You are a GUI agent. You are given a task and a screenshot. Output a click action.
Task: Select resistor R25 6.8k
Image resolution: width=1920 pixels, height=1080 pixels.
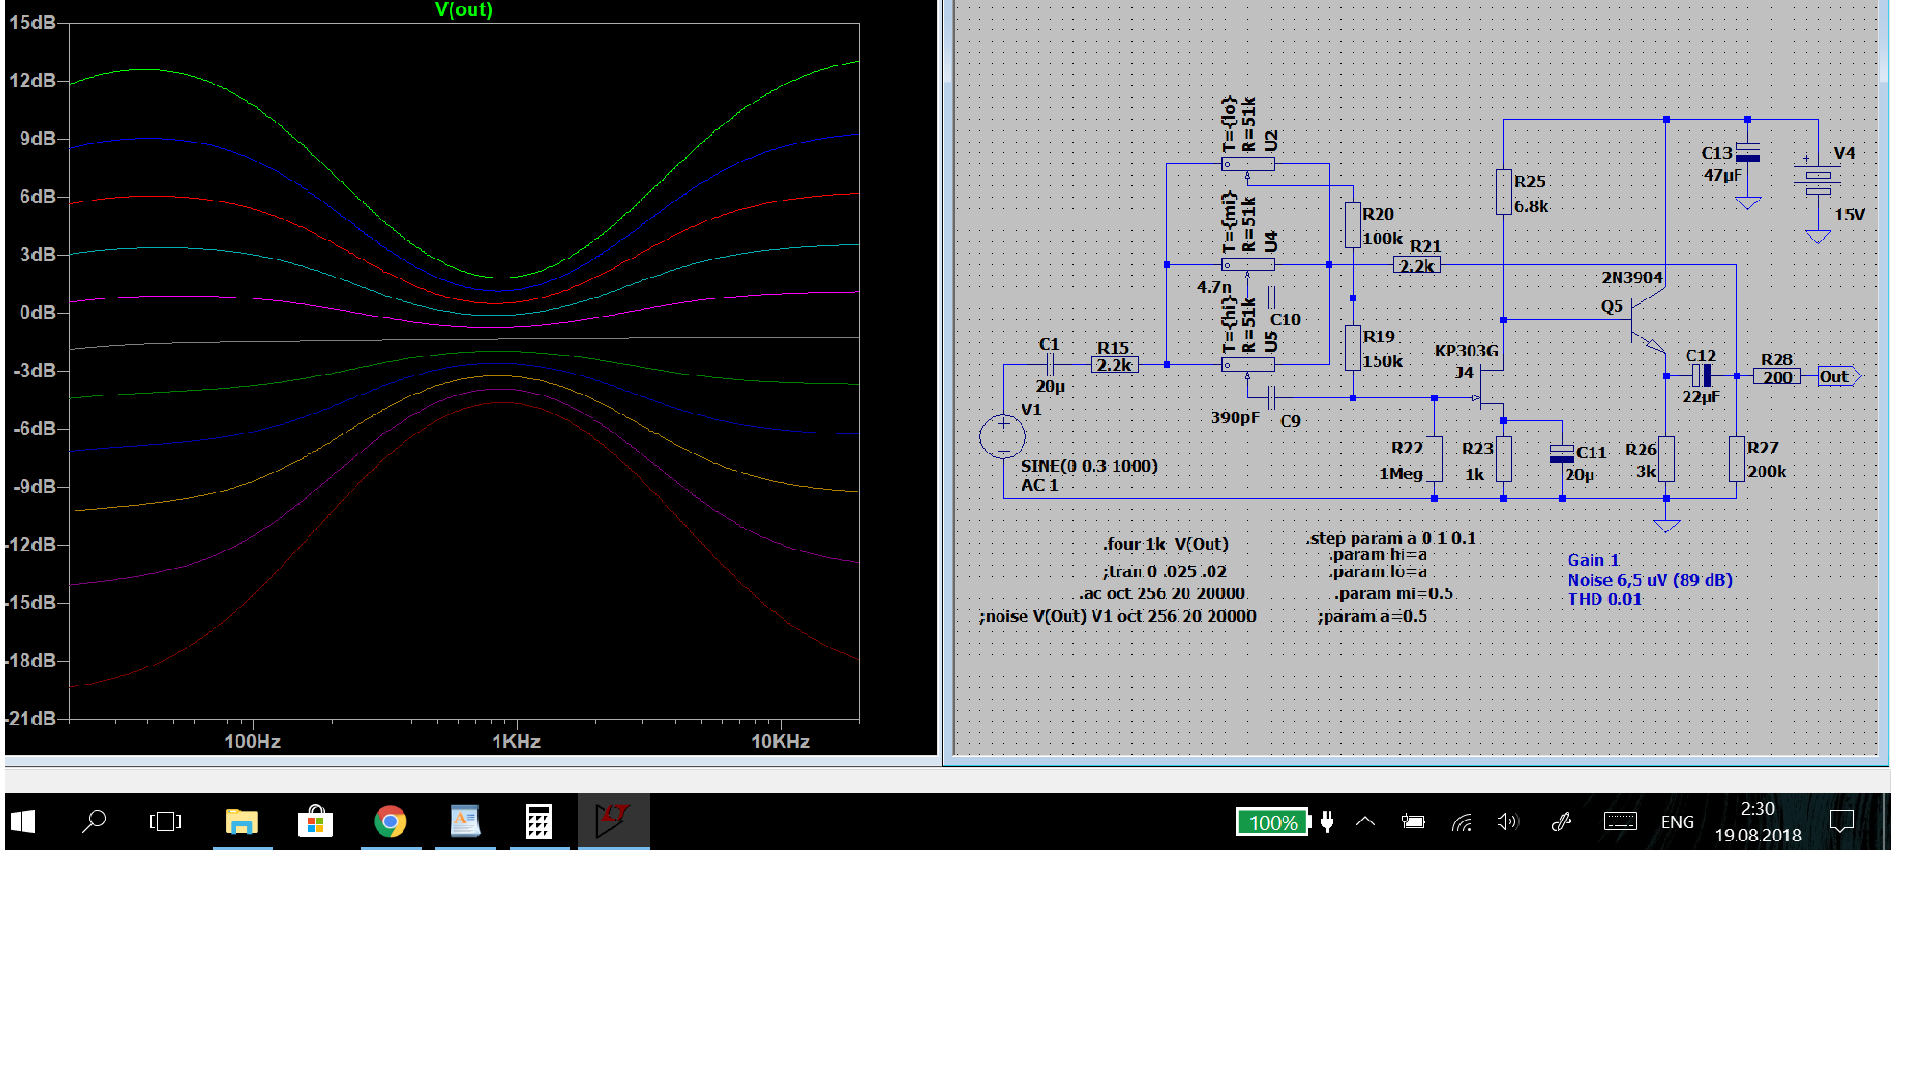click(x=1503, y=192)
